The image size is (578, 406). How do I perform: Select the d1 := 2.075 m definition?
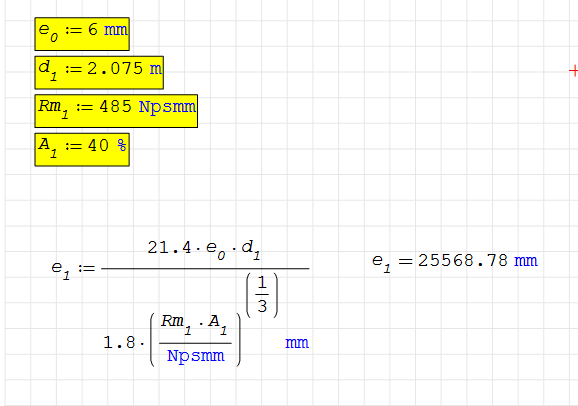pos(99,73)
